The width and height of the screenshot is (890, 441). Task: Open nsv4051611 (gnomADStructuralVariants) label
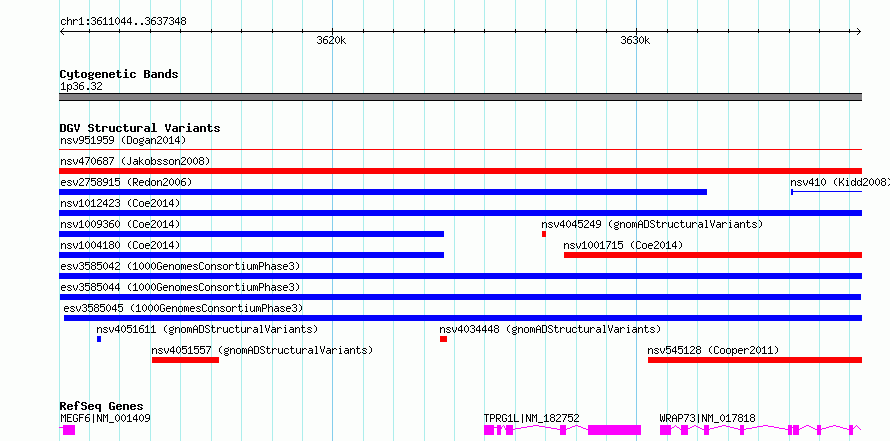pos(207,329)
